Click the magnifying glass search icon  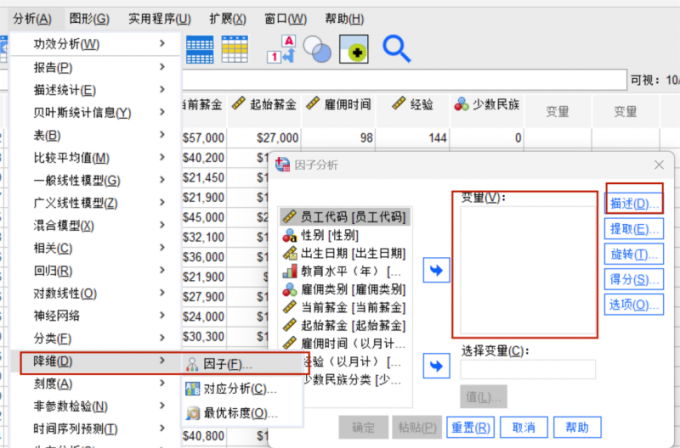396,49
